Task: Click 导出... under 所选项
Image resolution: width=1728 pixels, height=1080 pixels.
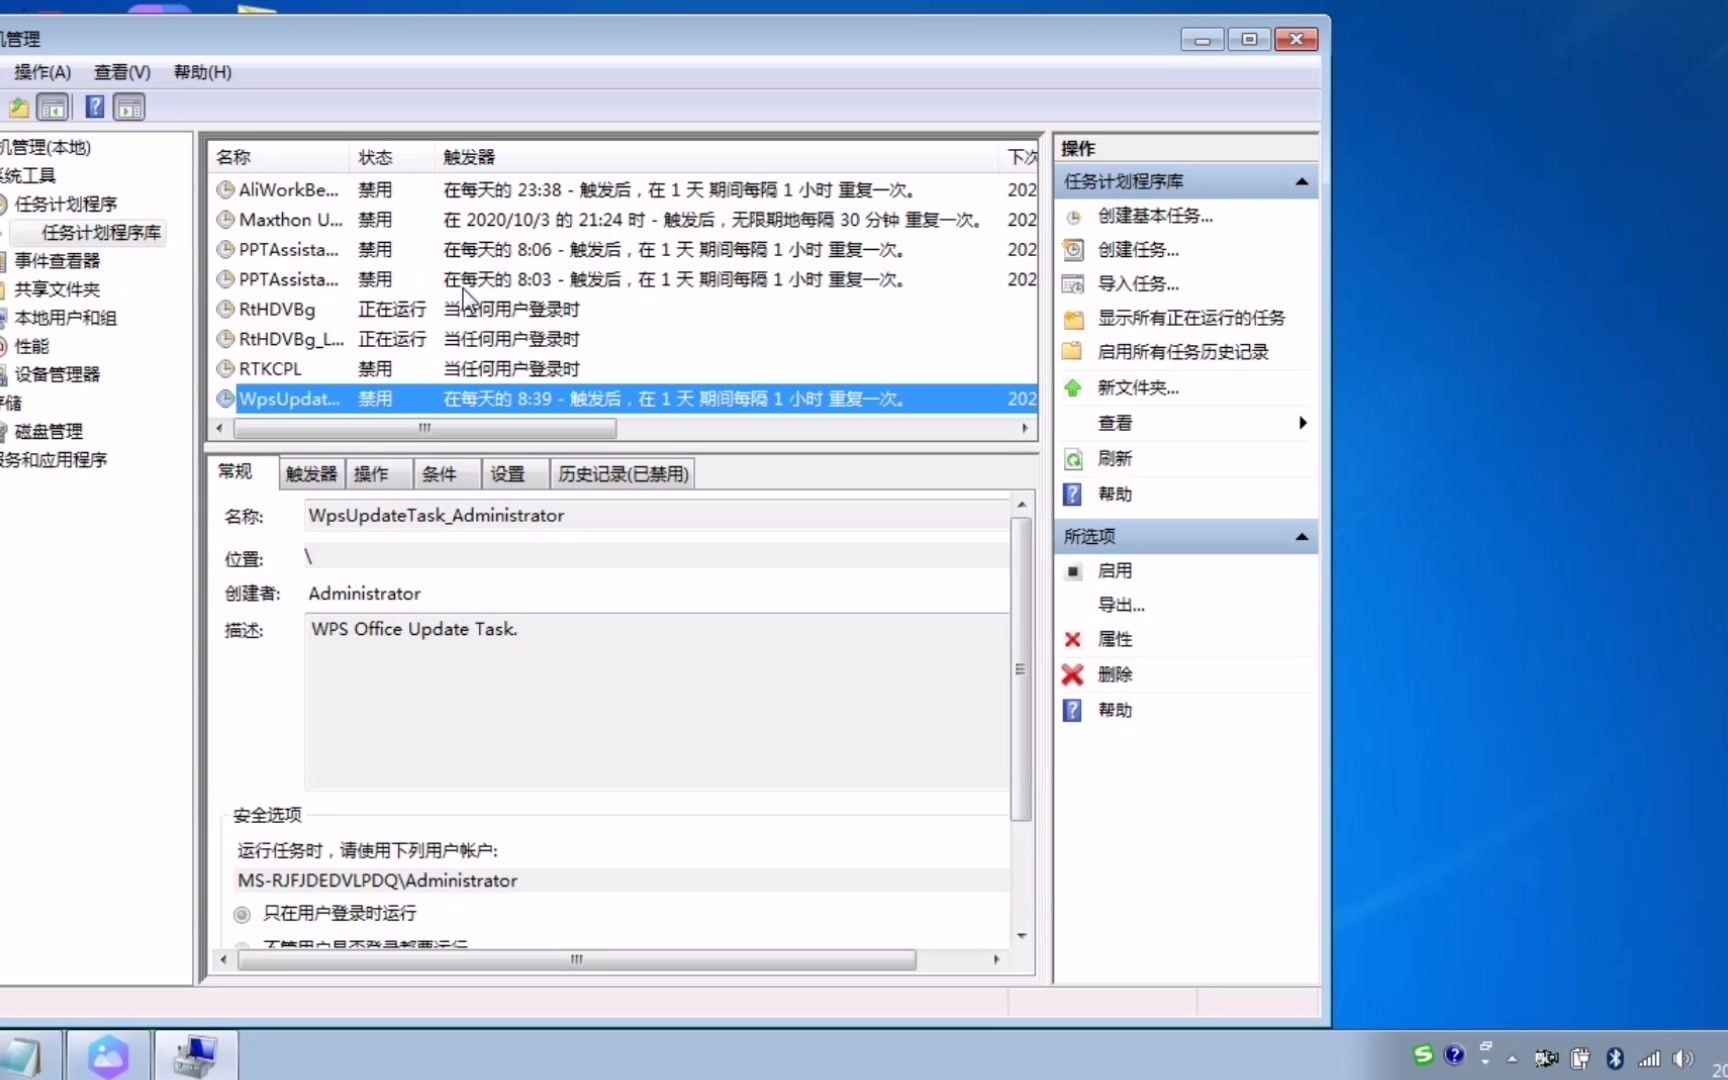Action: [1121, 605]
